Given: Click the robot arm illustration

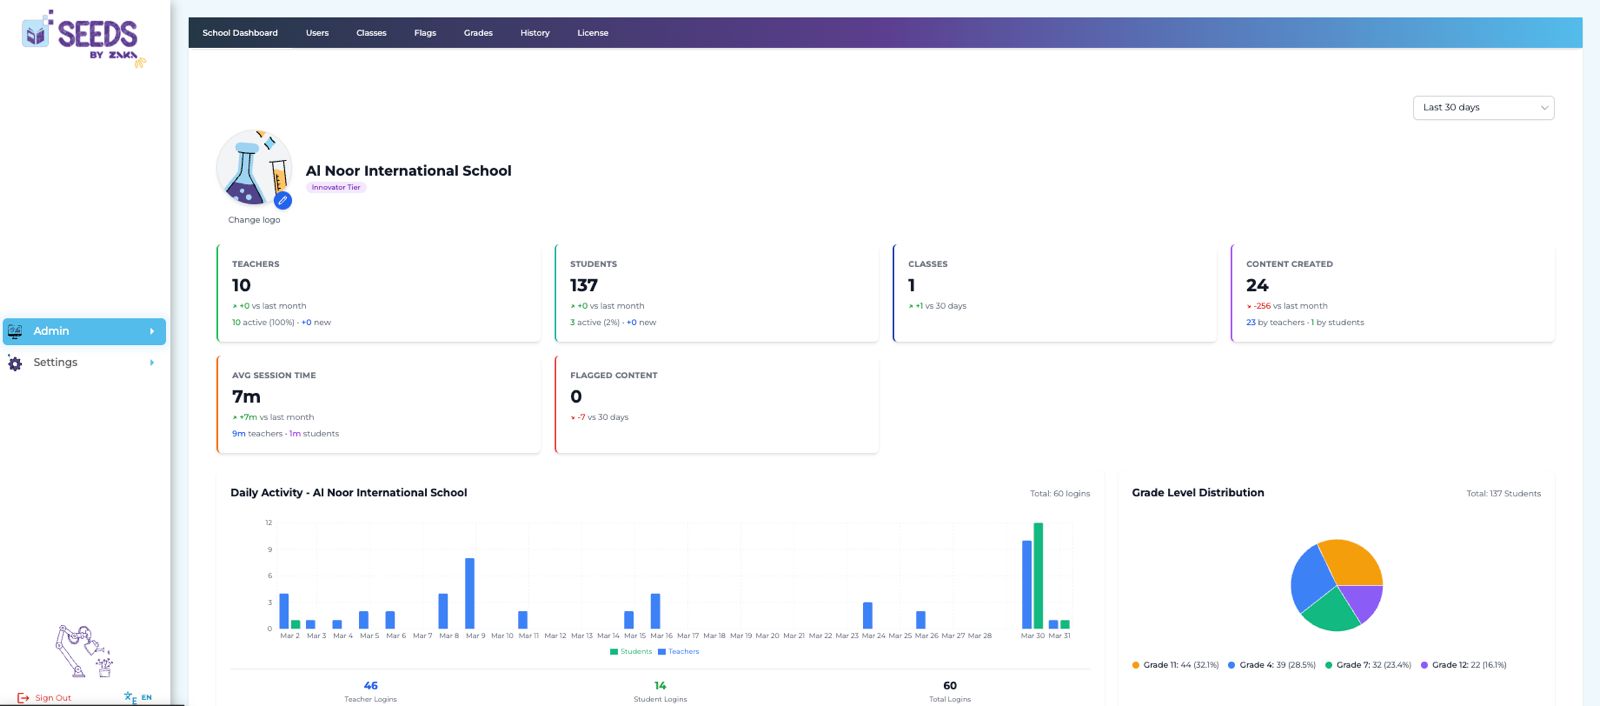Looking at the screenshot, I should coord(83,651).
